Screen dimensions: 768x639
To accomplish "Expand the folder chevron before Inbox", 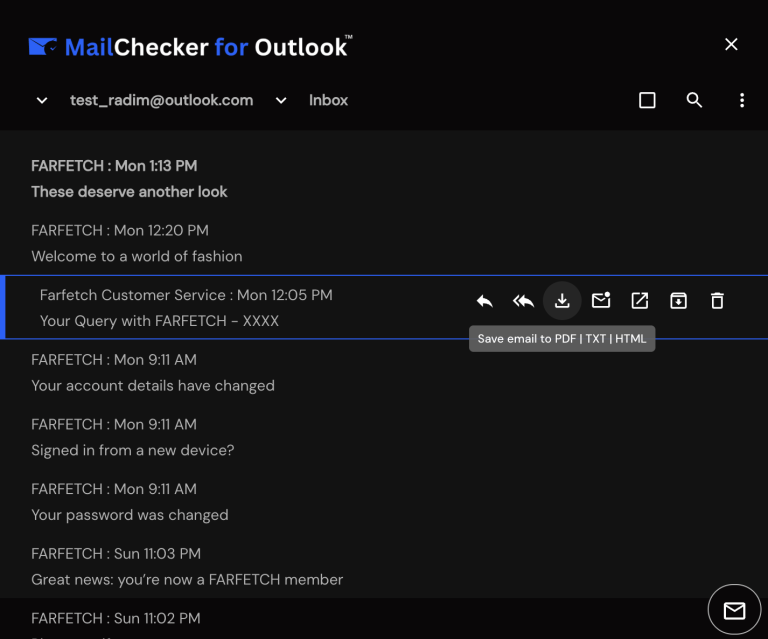I will tap(281, 100).
